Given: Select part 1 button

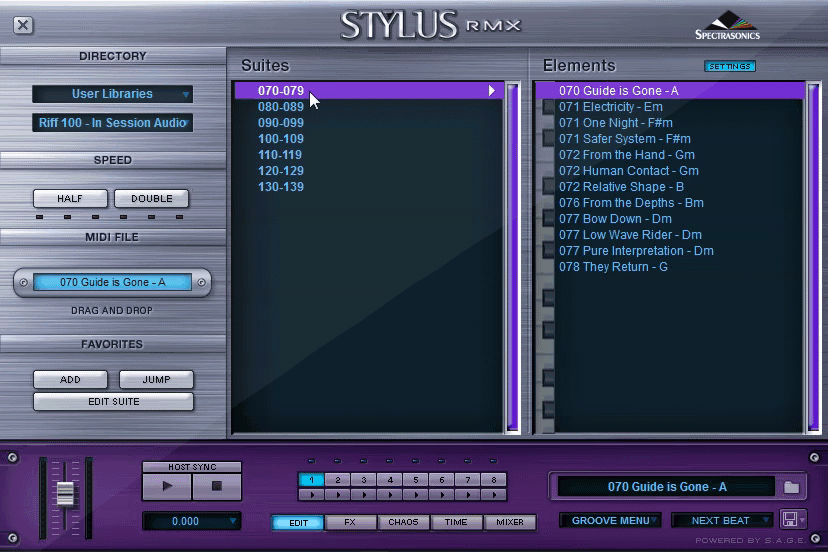Looking at the screenshot, I should [312, 480].
